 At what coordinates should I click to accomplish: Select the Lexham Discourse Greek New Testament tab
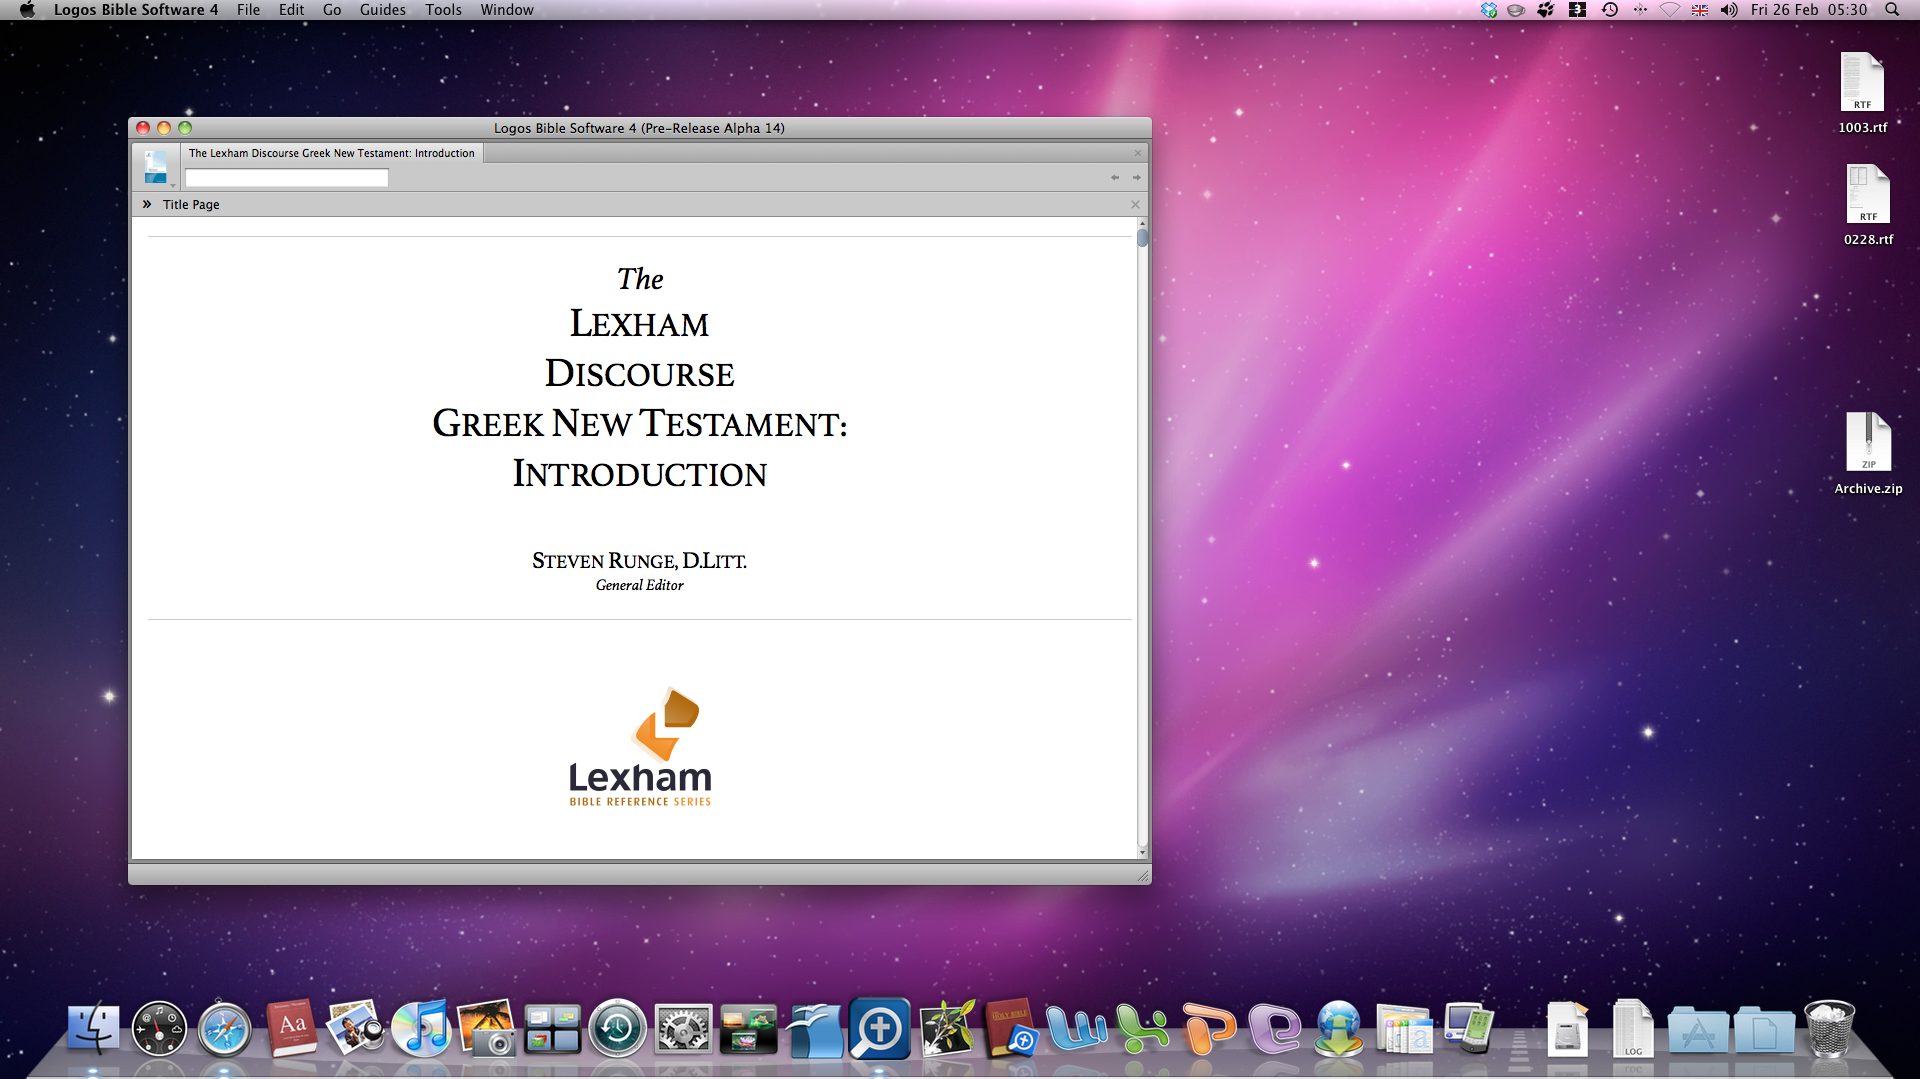pos(331,153)
